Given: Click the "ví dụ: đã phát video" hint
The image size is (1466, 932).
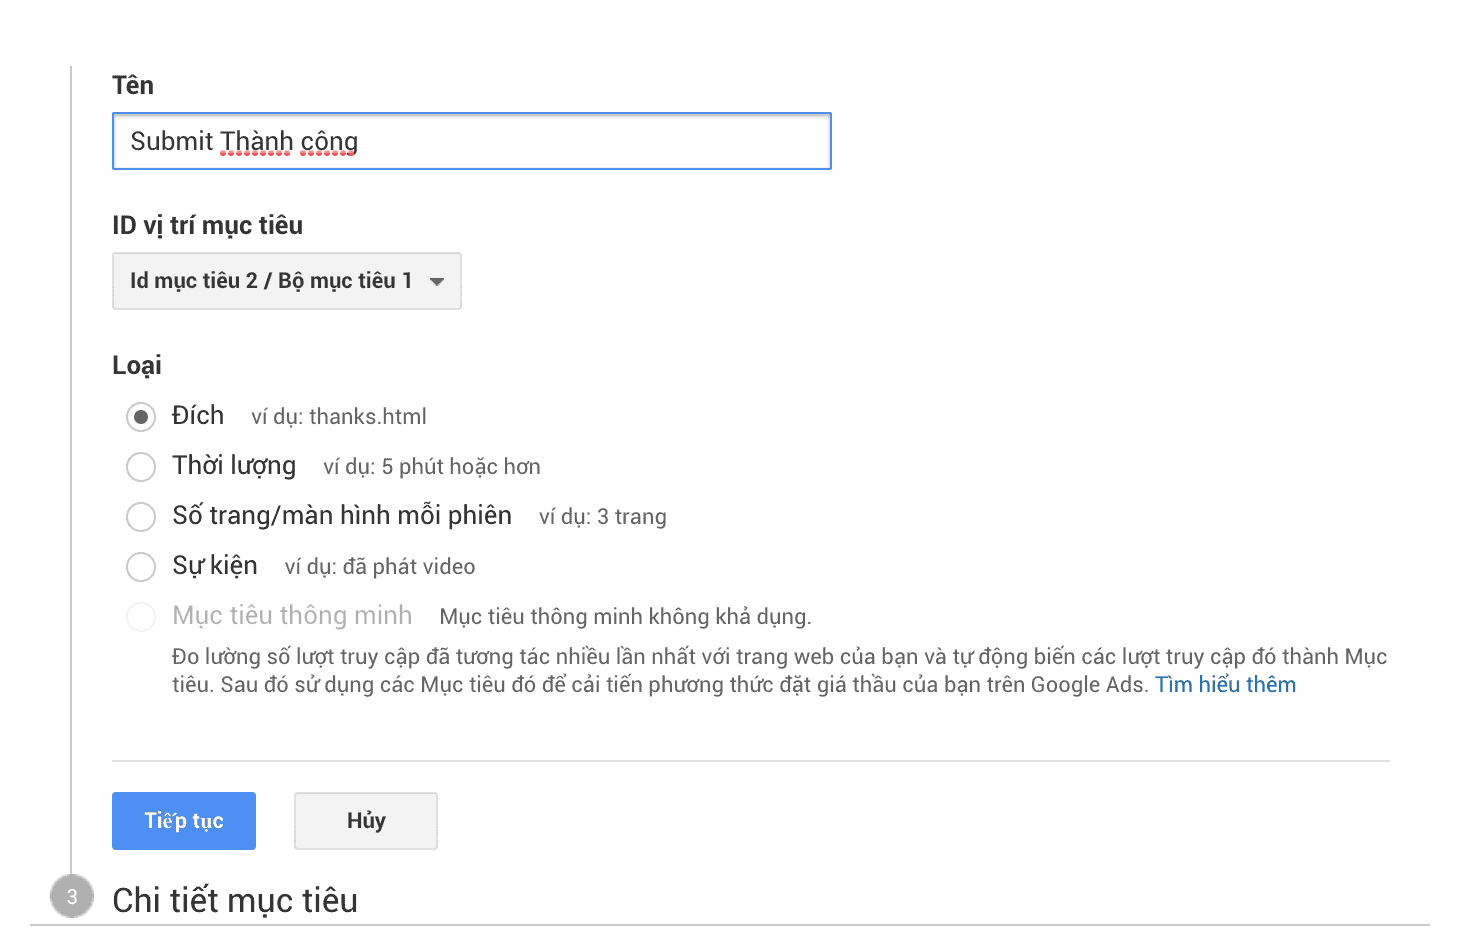Looking at the screenshot, I should tap(380, 567).
